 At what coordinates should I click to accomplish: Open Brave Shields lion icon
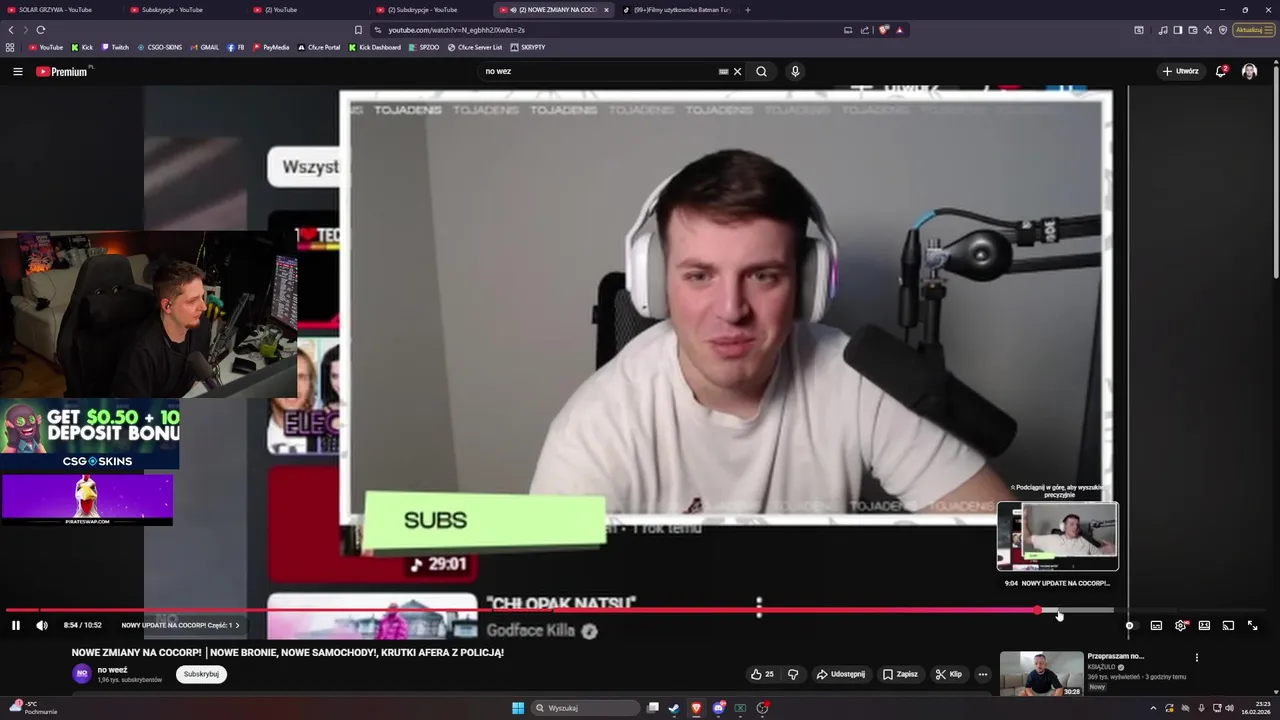884,30
